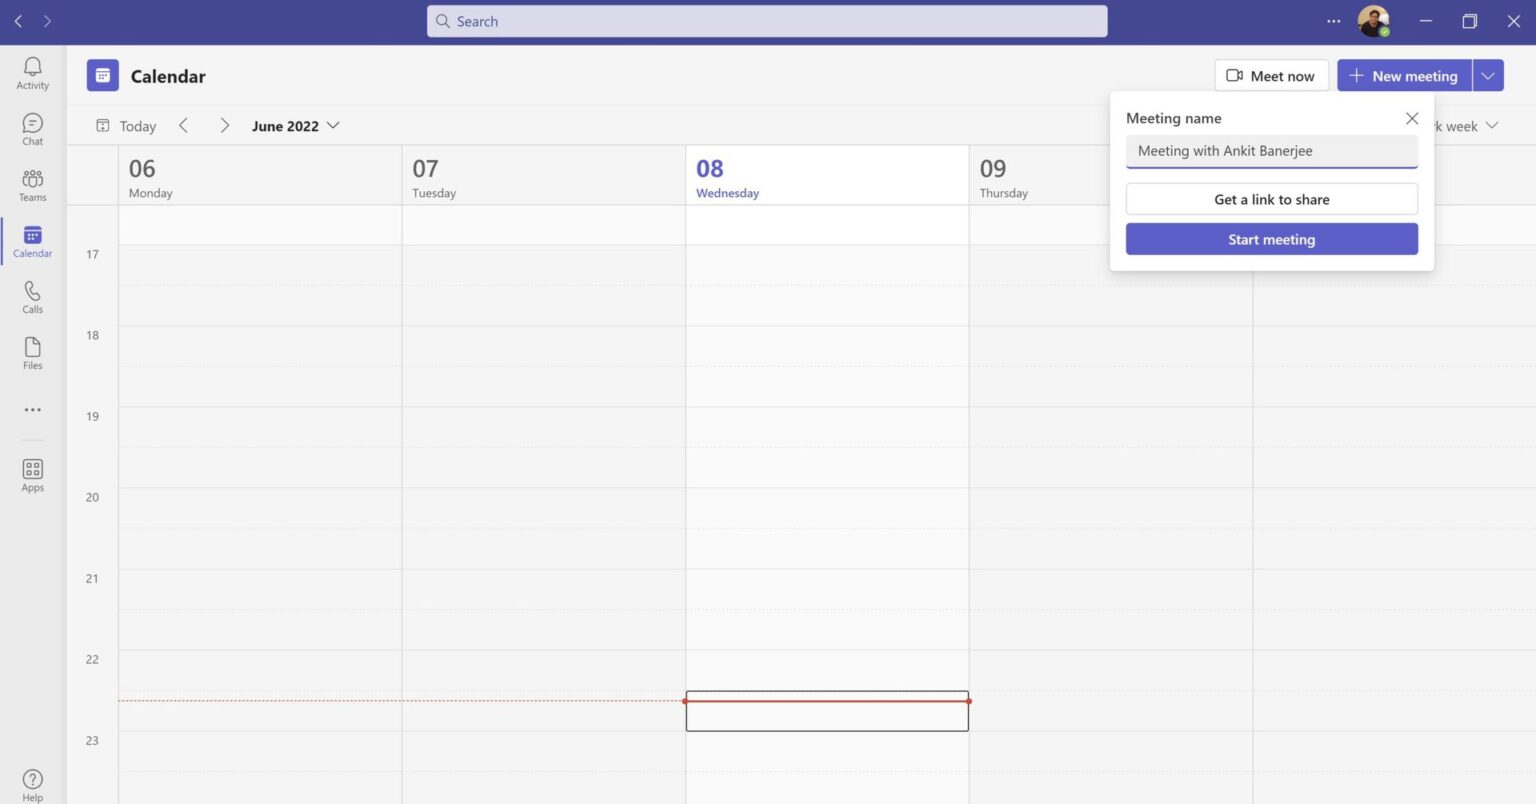1536x804 pixels.
Task: Start the meeting with Ankit Banerjee
Action: 1271,239
